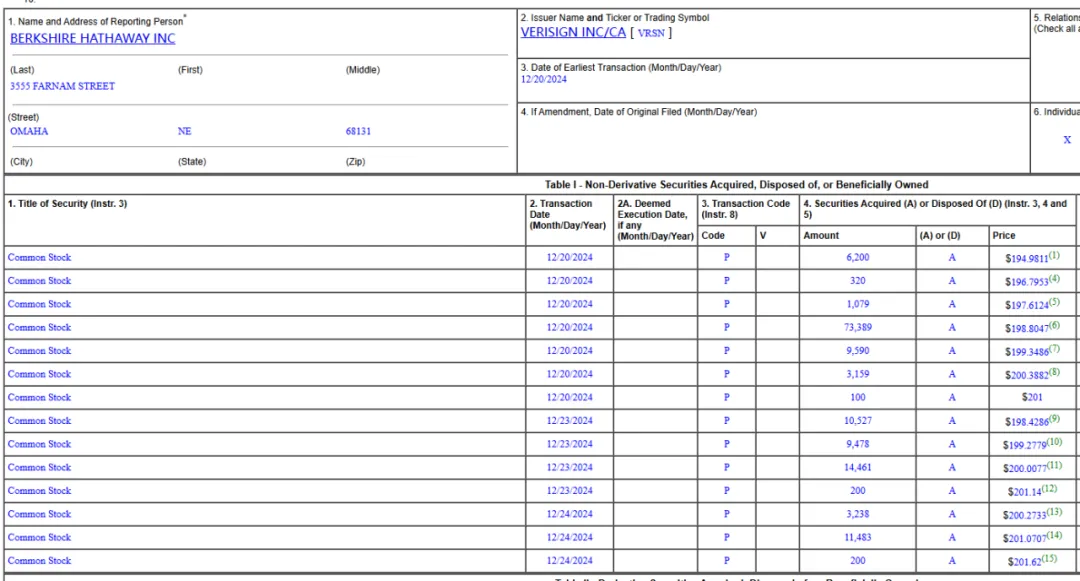Select the amount 320
Viewport: 1080px width, 581px height.
858,281
